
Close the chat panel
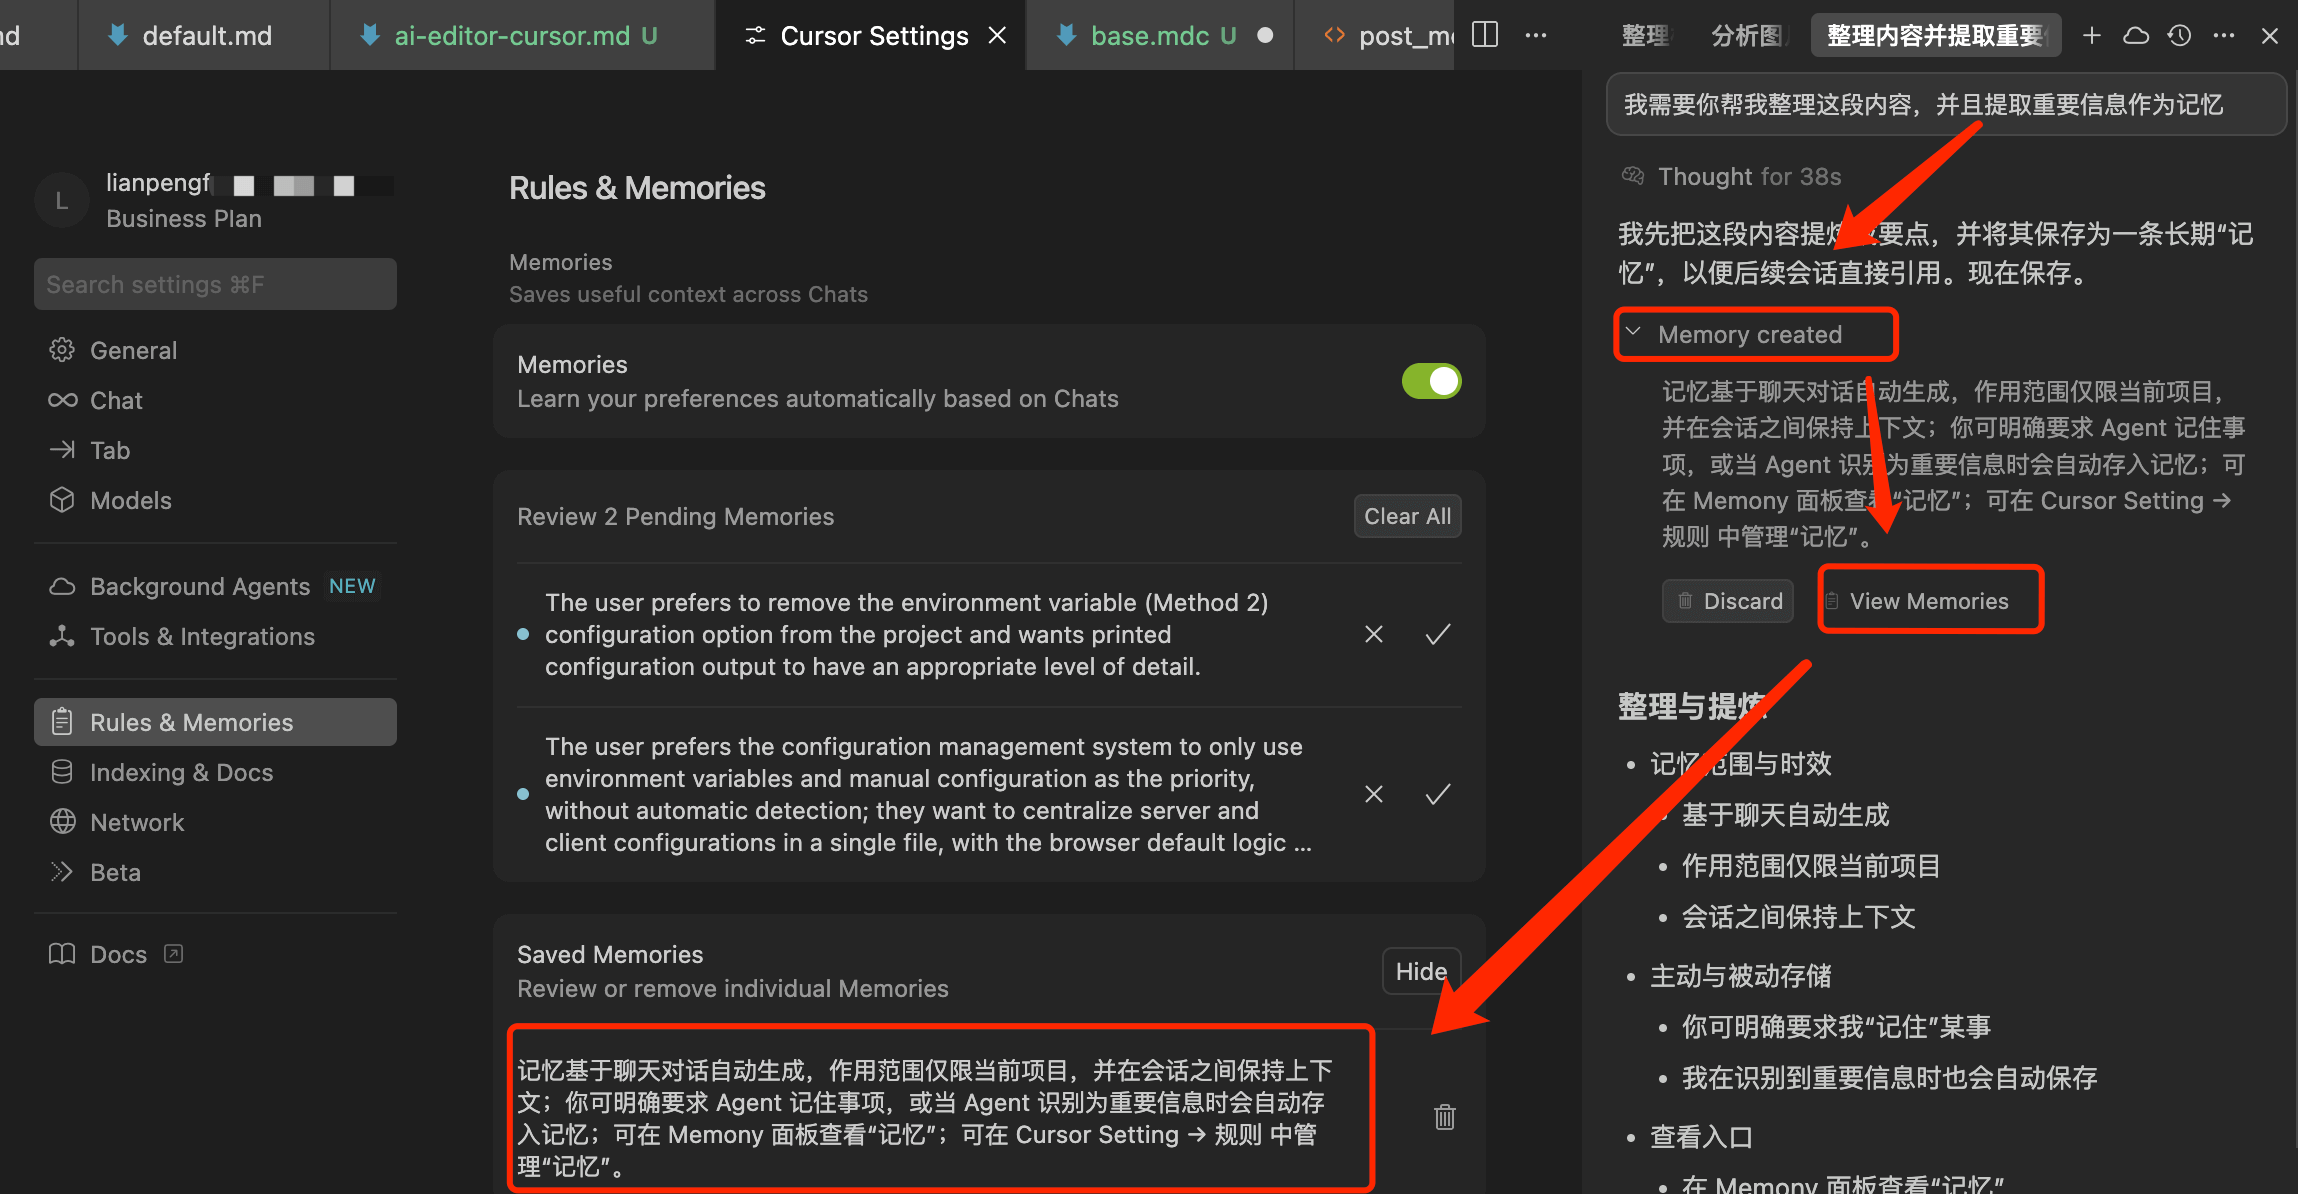pyautogui.click(x=2270, y=35)
